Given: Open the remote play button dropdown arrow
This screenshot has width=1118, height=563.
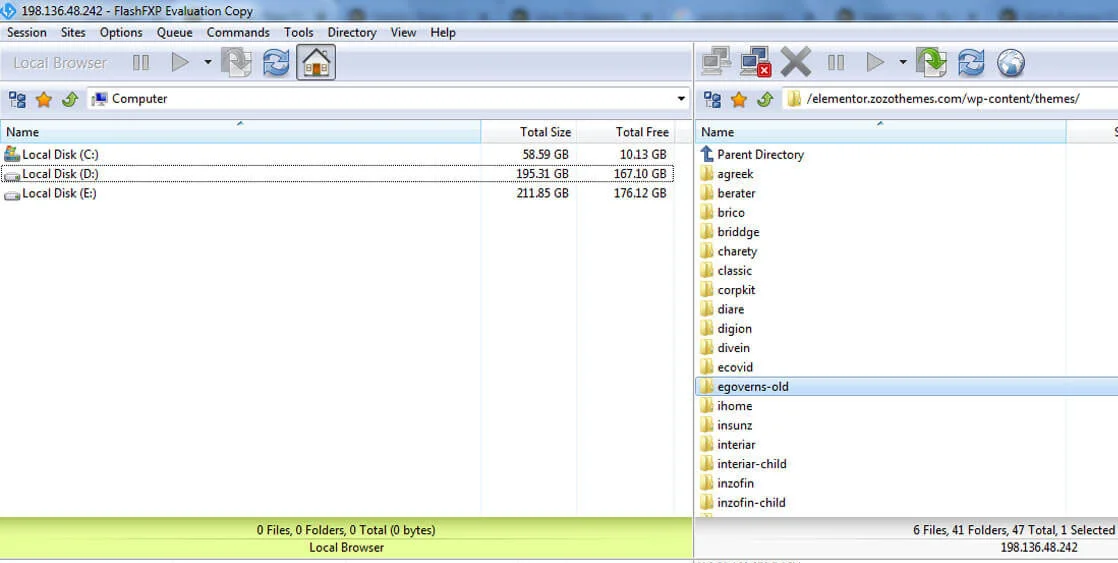Looking at the screenshot, I should pos(902,63).
